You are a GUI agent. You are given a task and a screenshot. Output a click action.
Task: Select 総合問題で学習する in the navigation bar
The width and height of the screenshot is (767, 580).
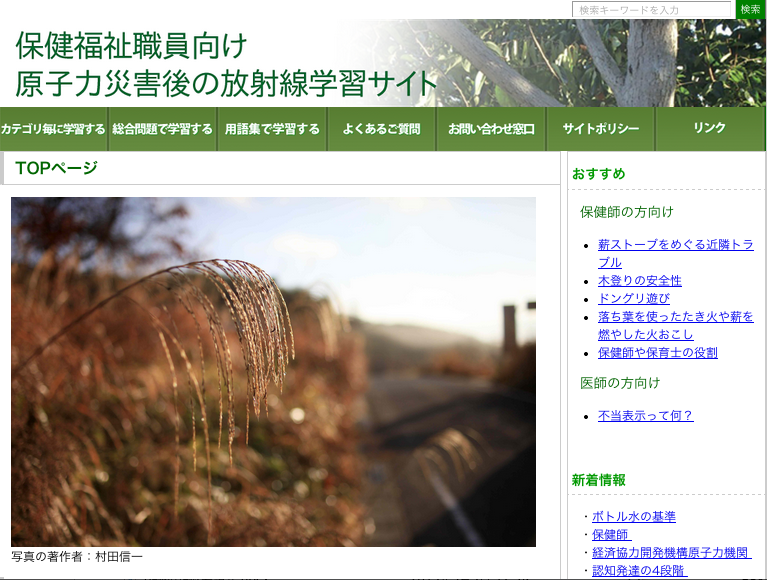click(x=163, y=130)
